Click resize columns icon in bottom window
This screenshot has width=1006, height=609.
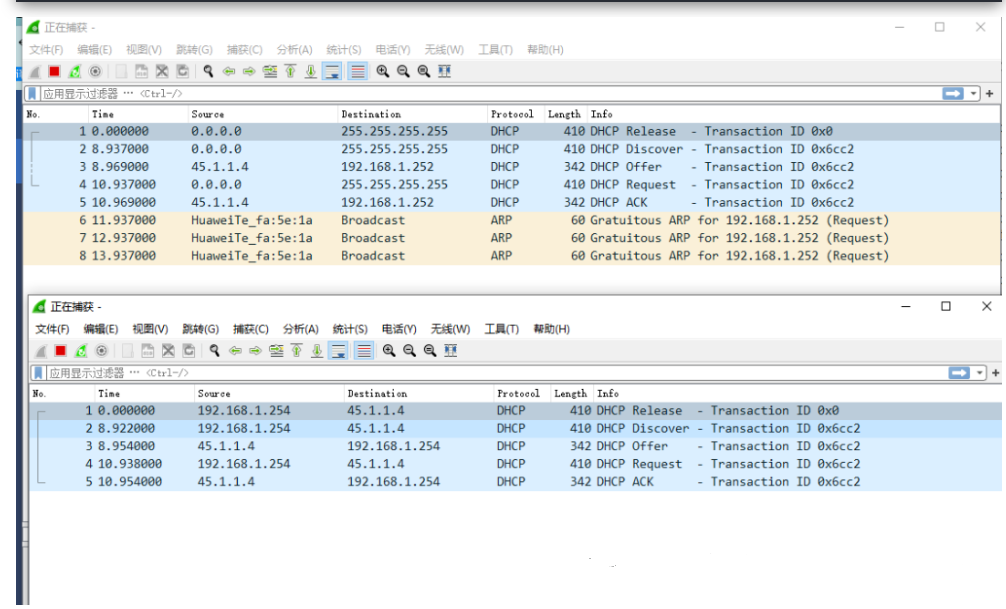[450, 350]
